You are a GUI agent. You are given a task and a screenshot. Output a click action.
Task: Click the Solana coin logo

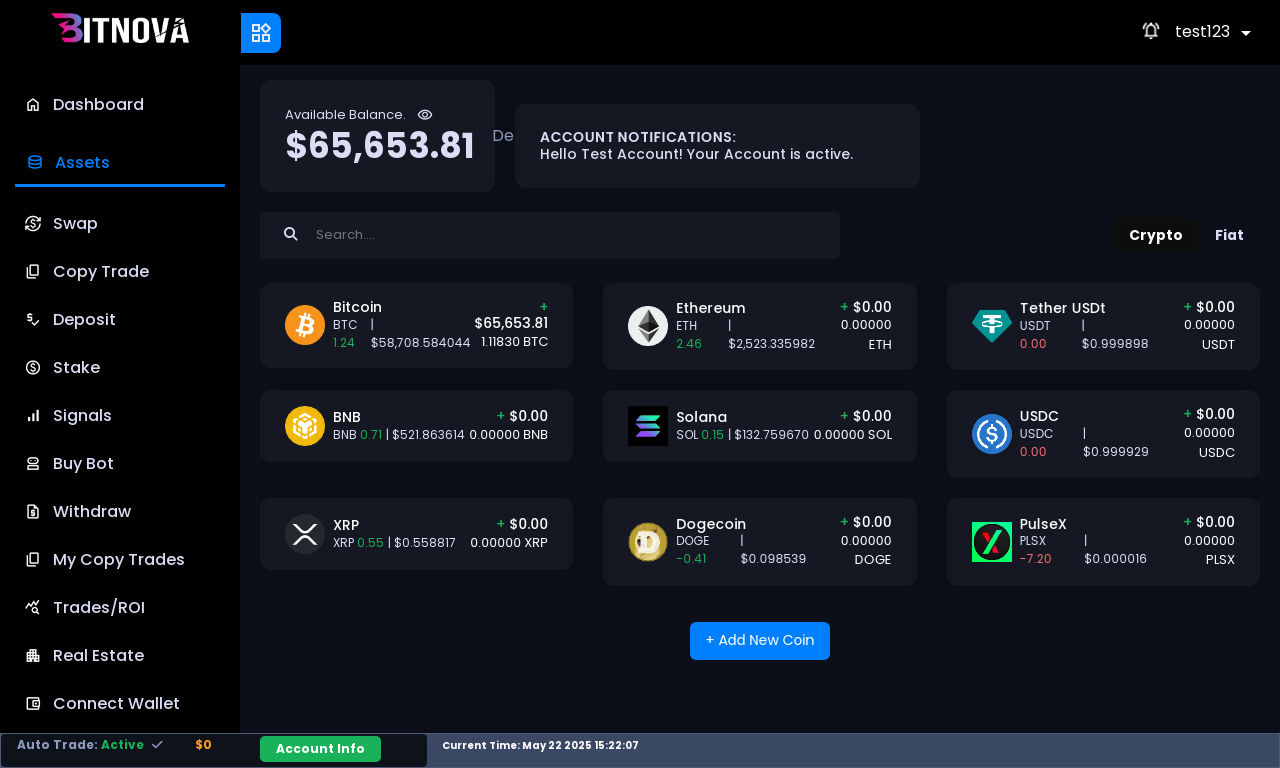tap(648, 426)
